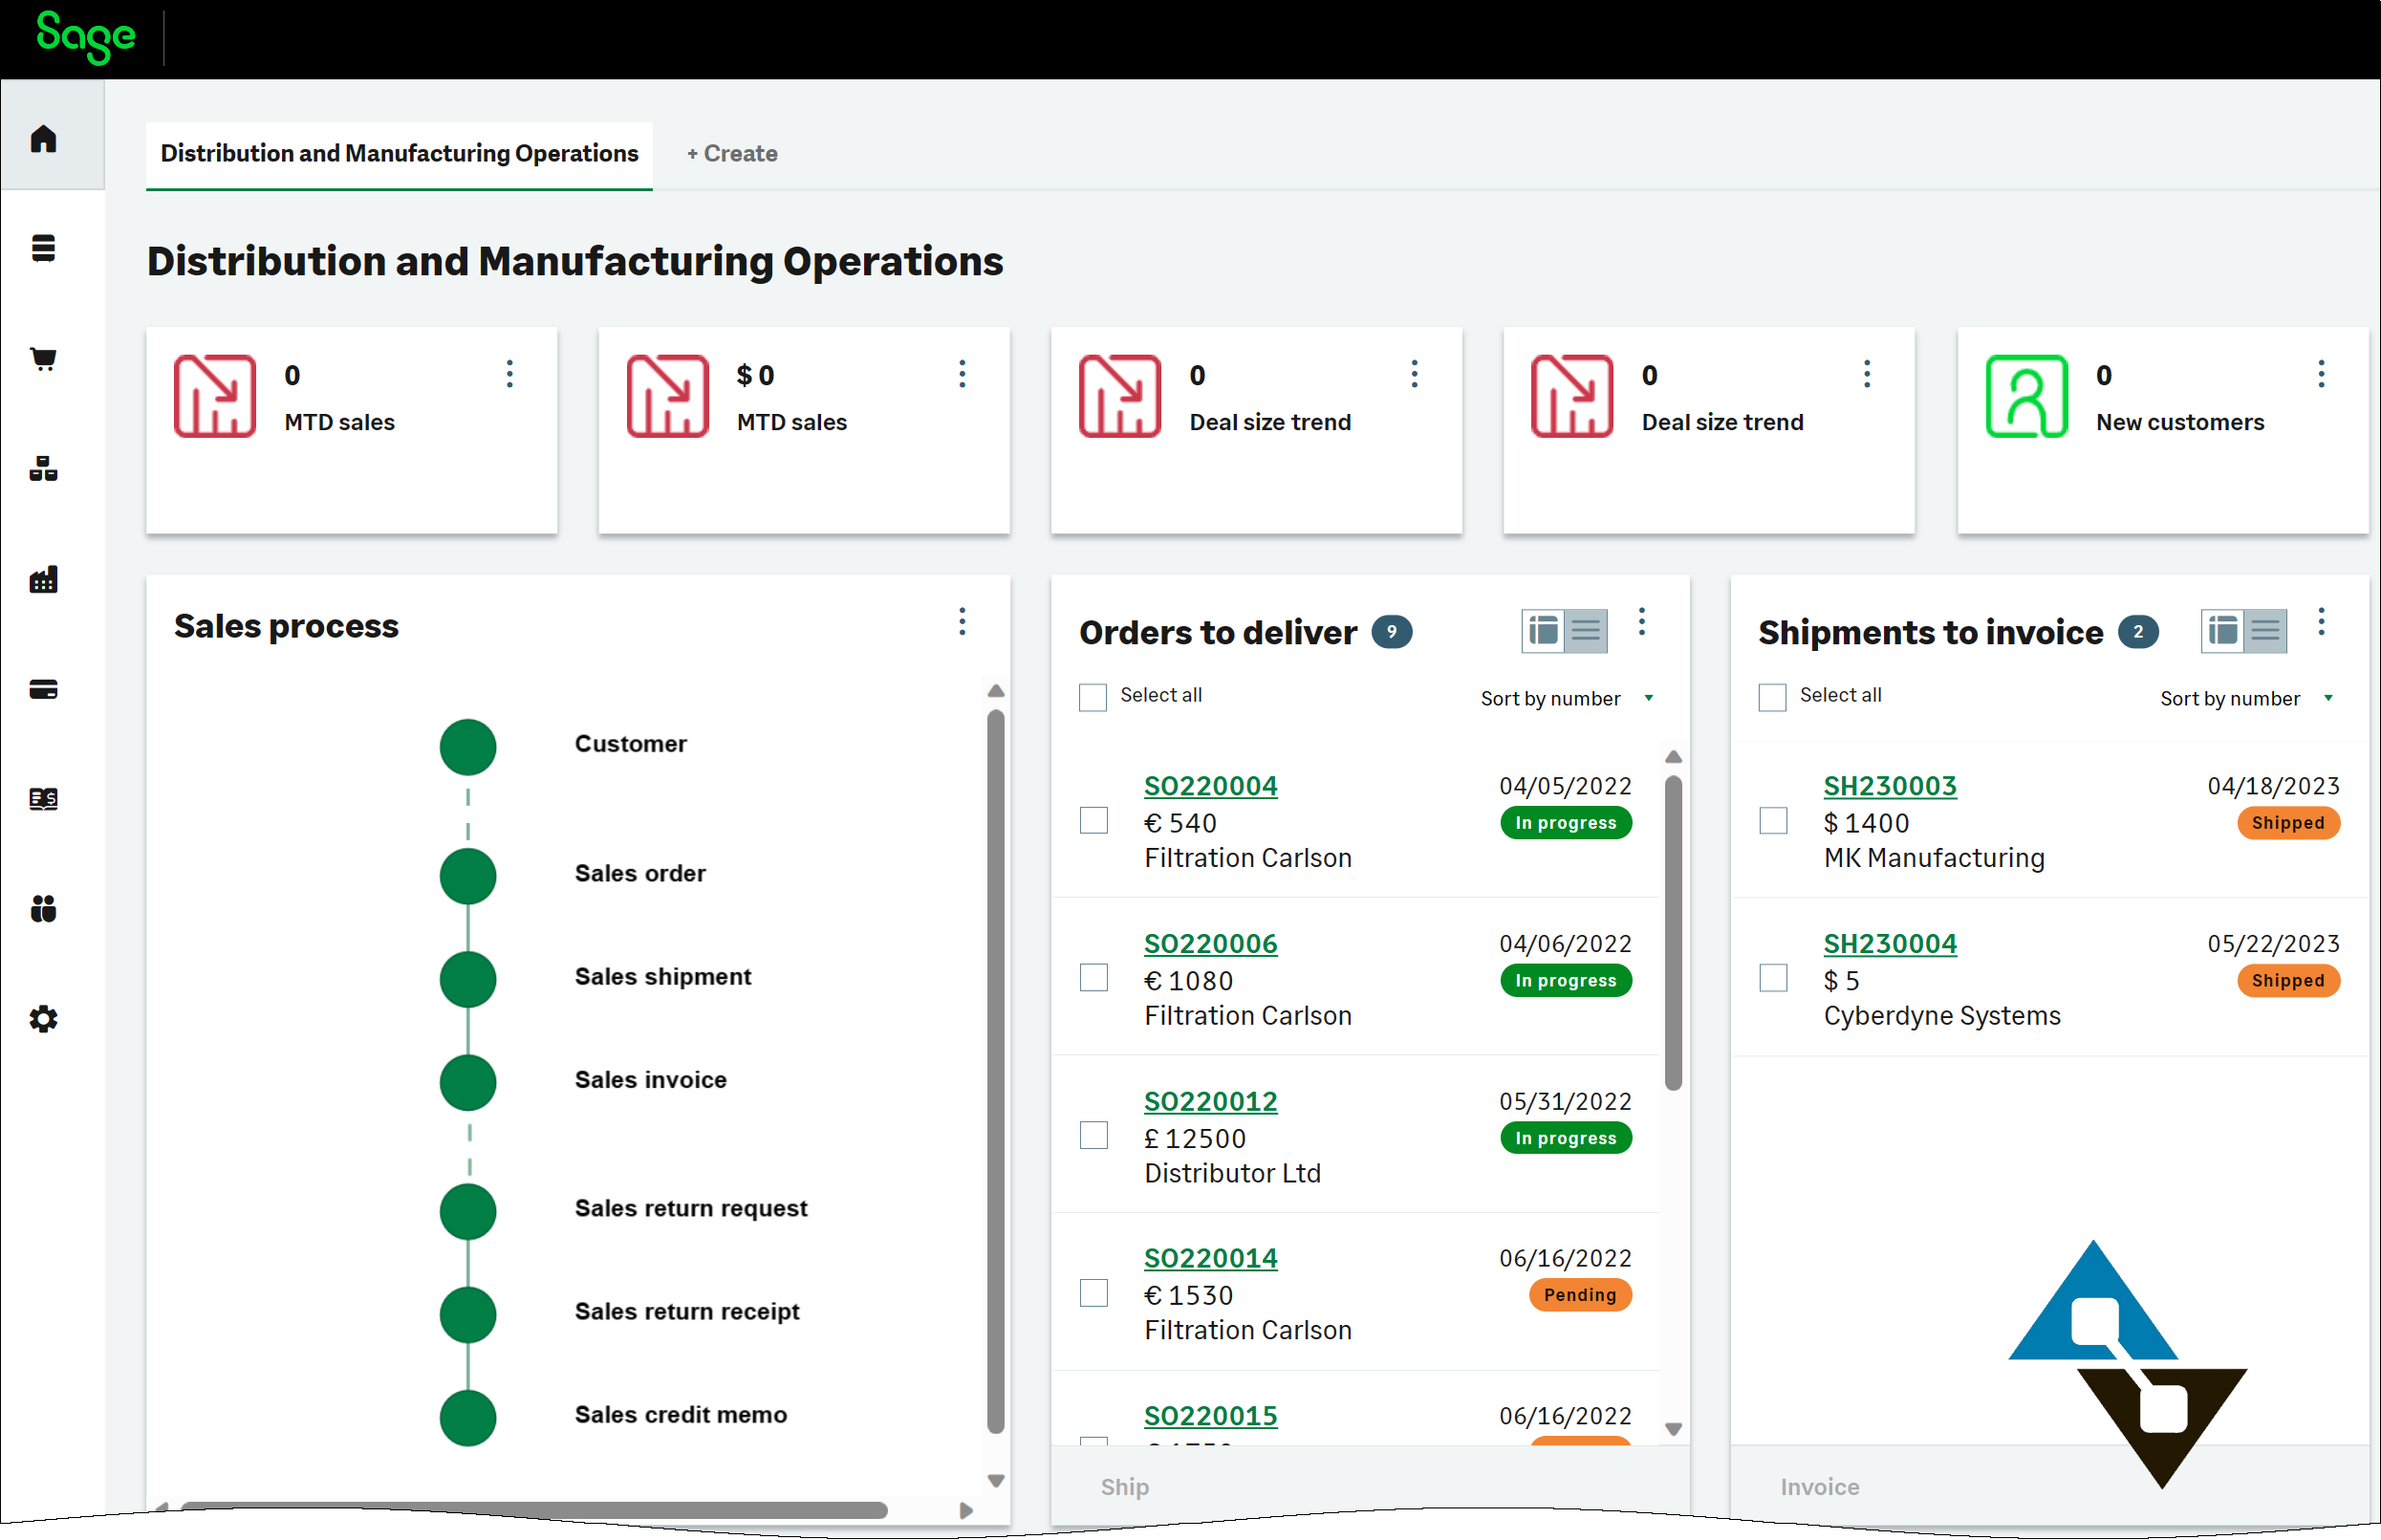Screen dimensions: 2381x1540
Task: Click scroll-down arrow in Orders to deliver
Action: pos(1673,1429)
